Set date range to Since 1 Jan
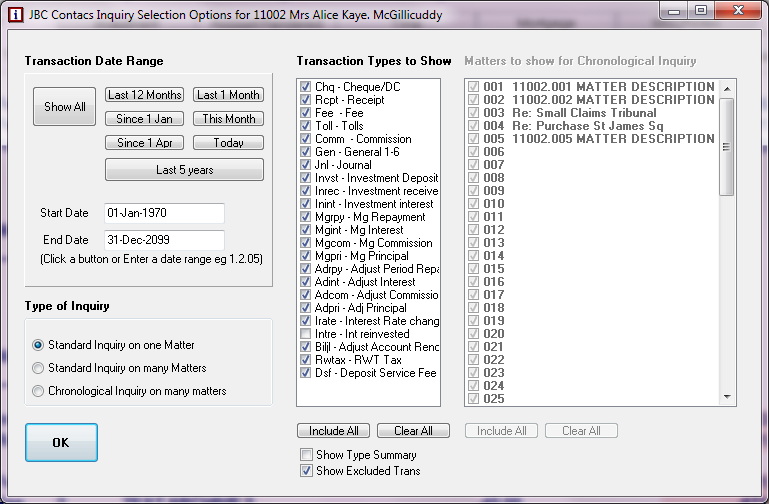 [145, 119]
